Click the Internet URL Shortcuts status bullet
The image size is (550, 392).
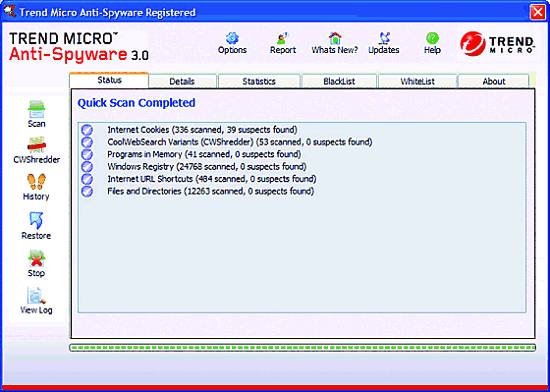[87, 179]
